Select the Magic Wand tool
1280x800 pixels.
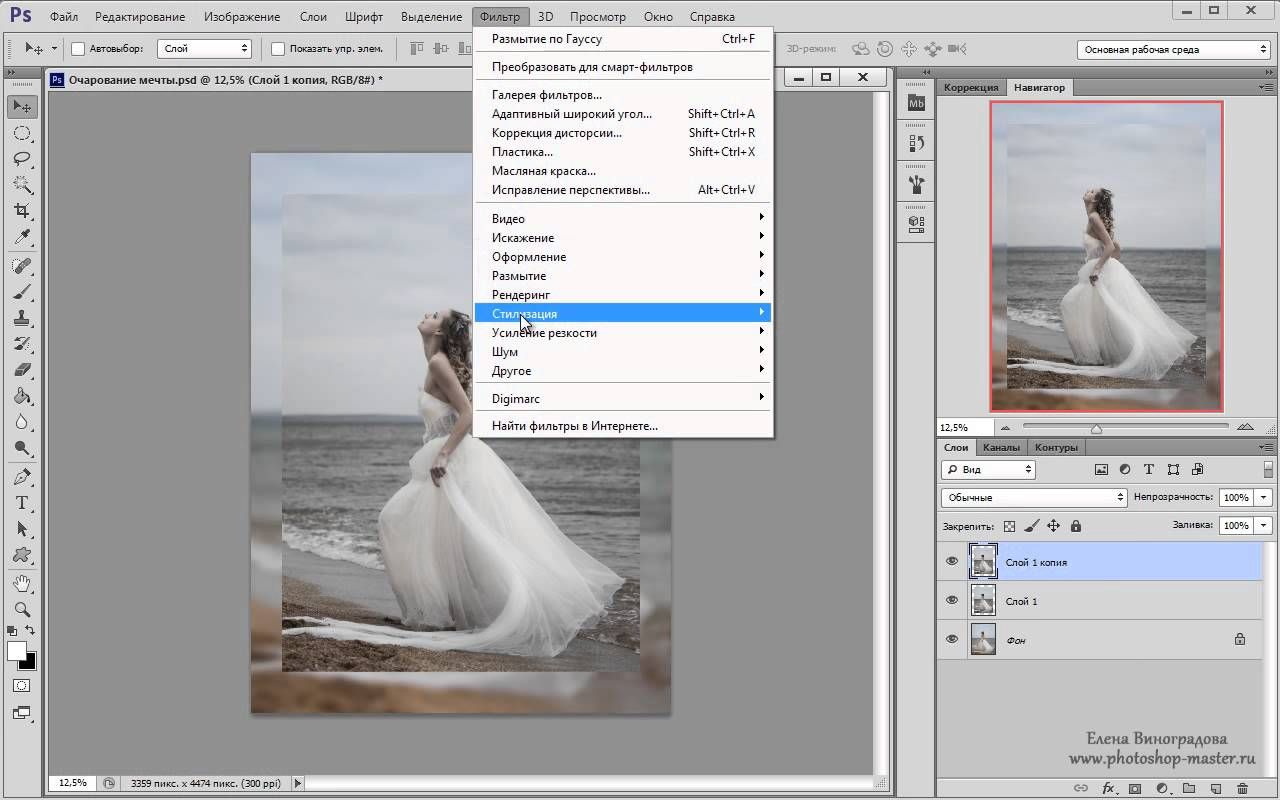click(x=22, y=185)
